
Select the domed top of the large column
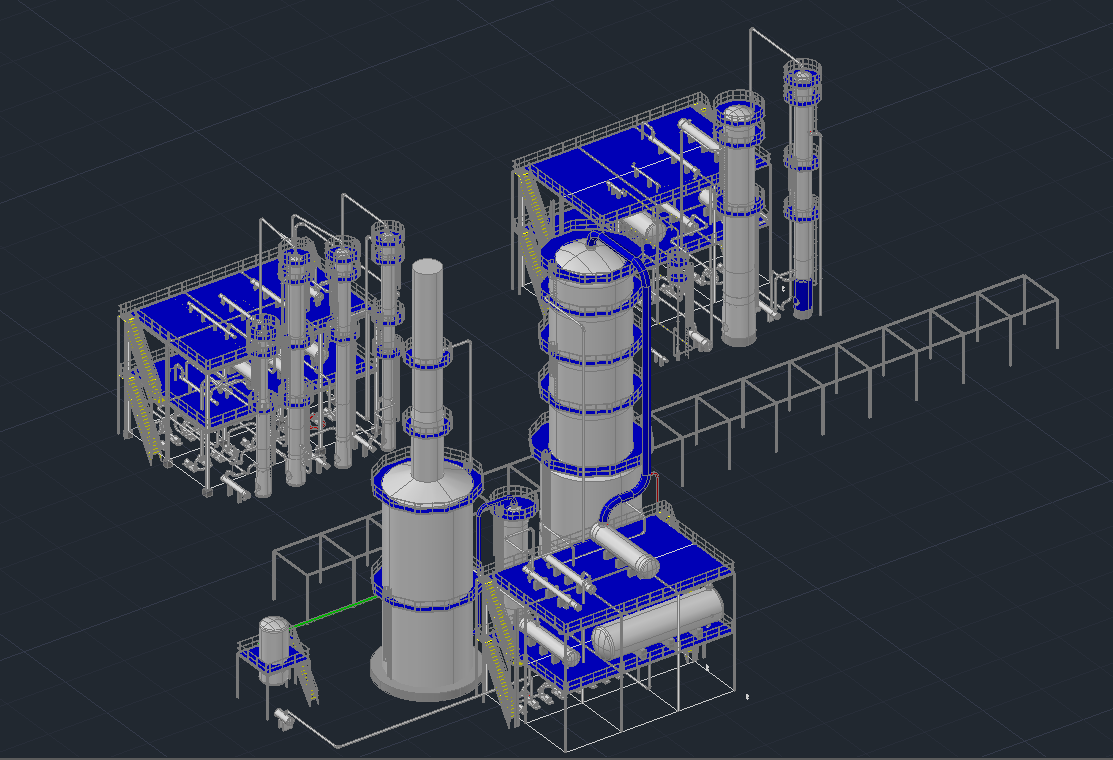591,257
